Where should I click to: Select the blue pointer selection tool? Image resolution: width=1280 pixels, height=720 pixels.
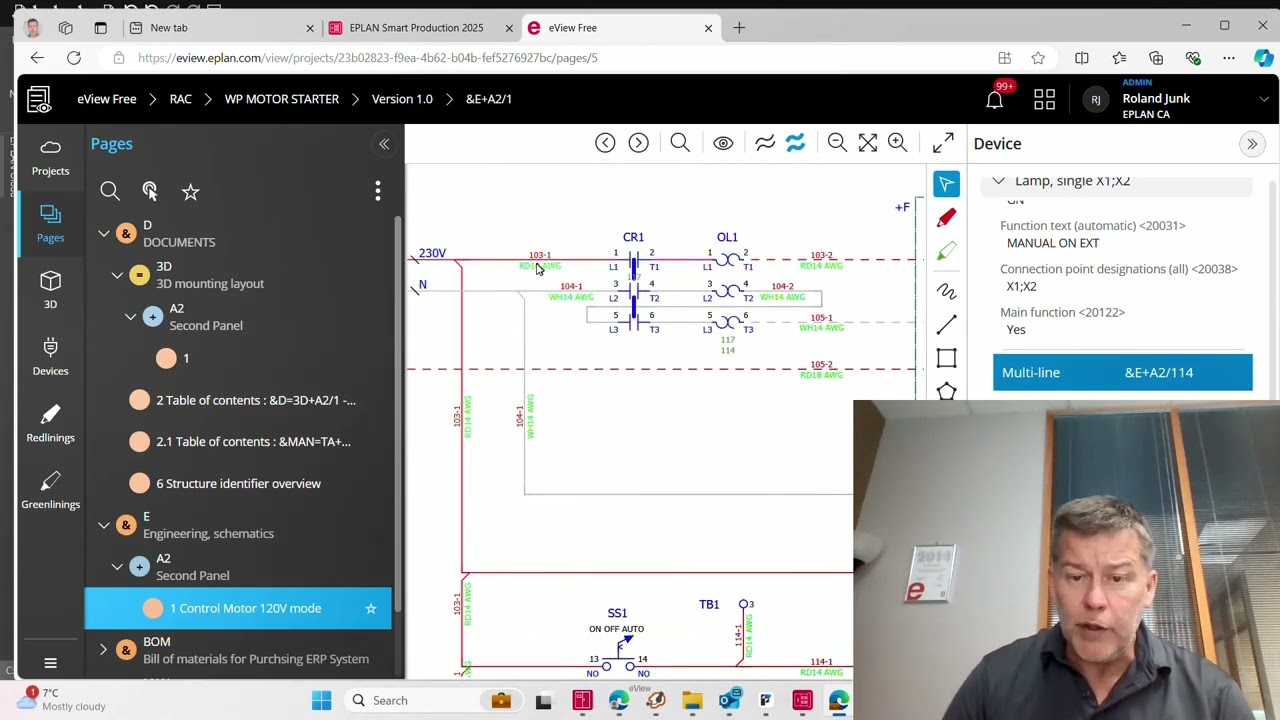click(947, 184)
